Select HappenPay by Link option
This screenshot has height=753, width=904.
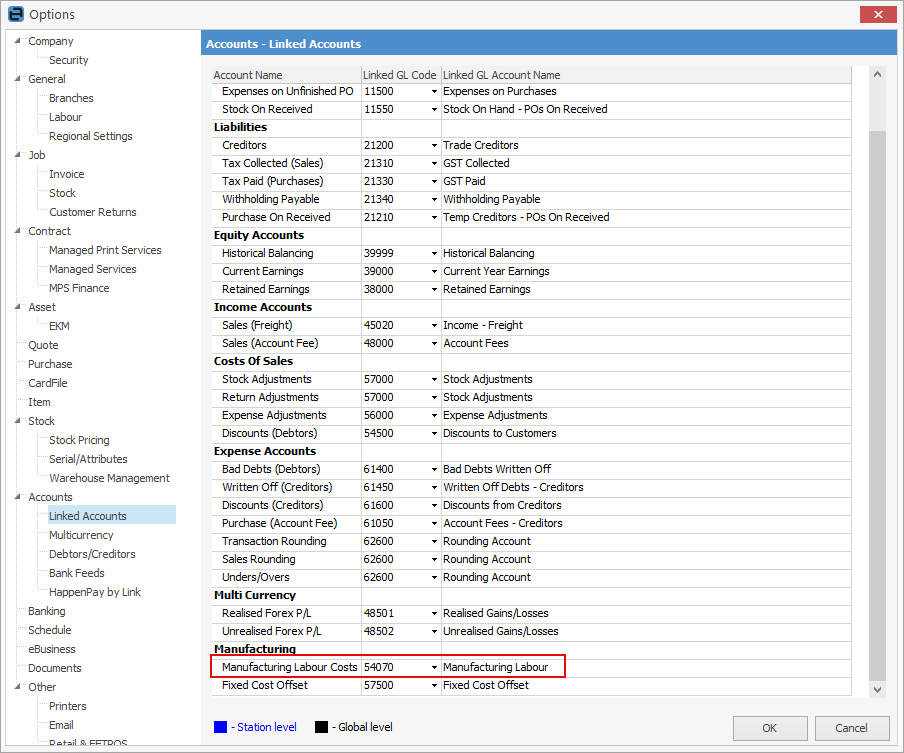click(x=95, y=592)
